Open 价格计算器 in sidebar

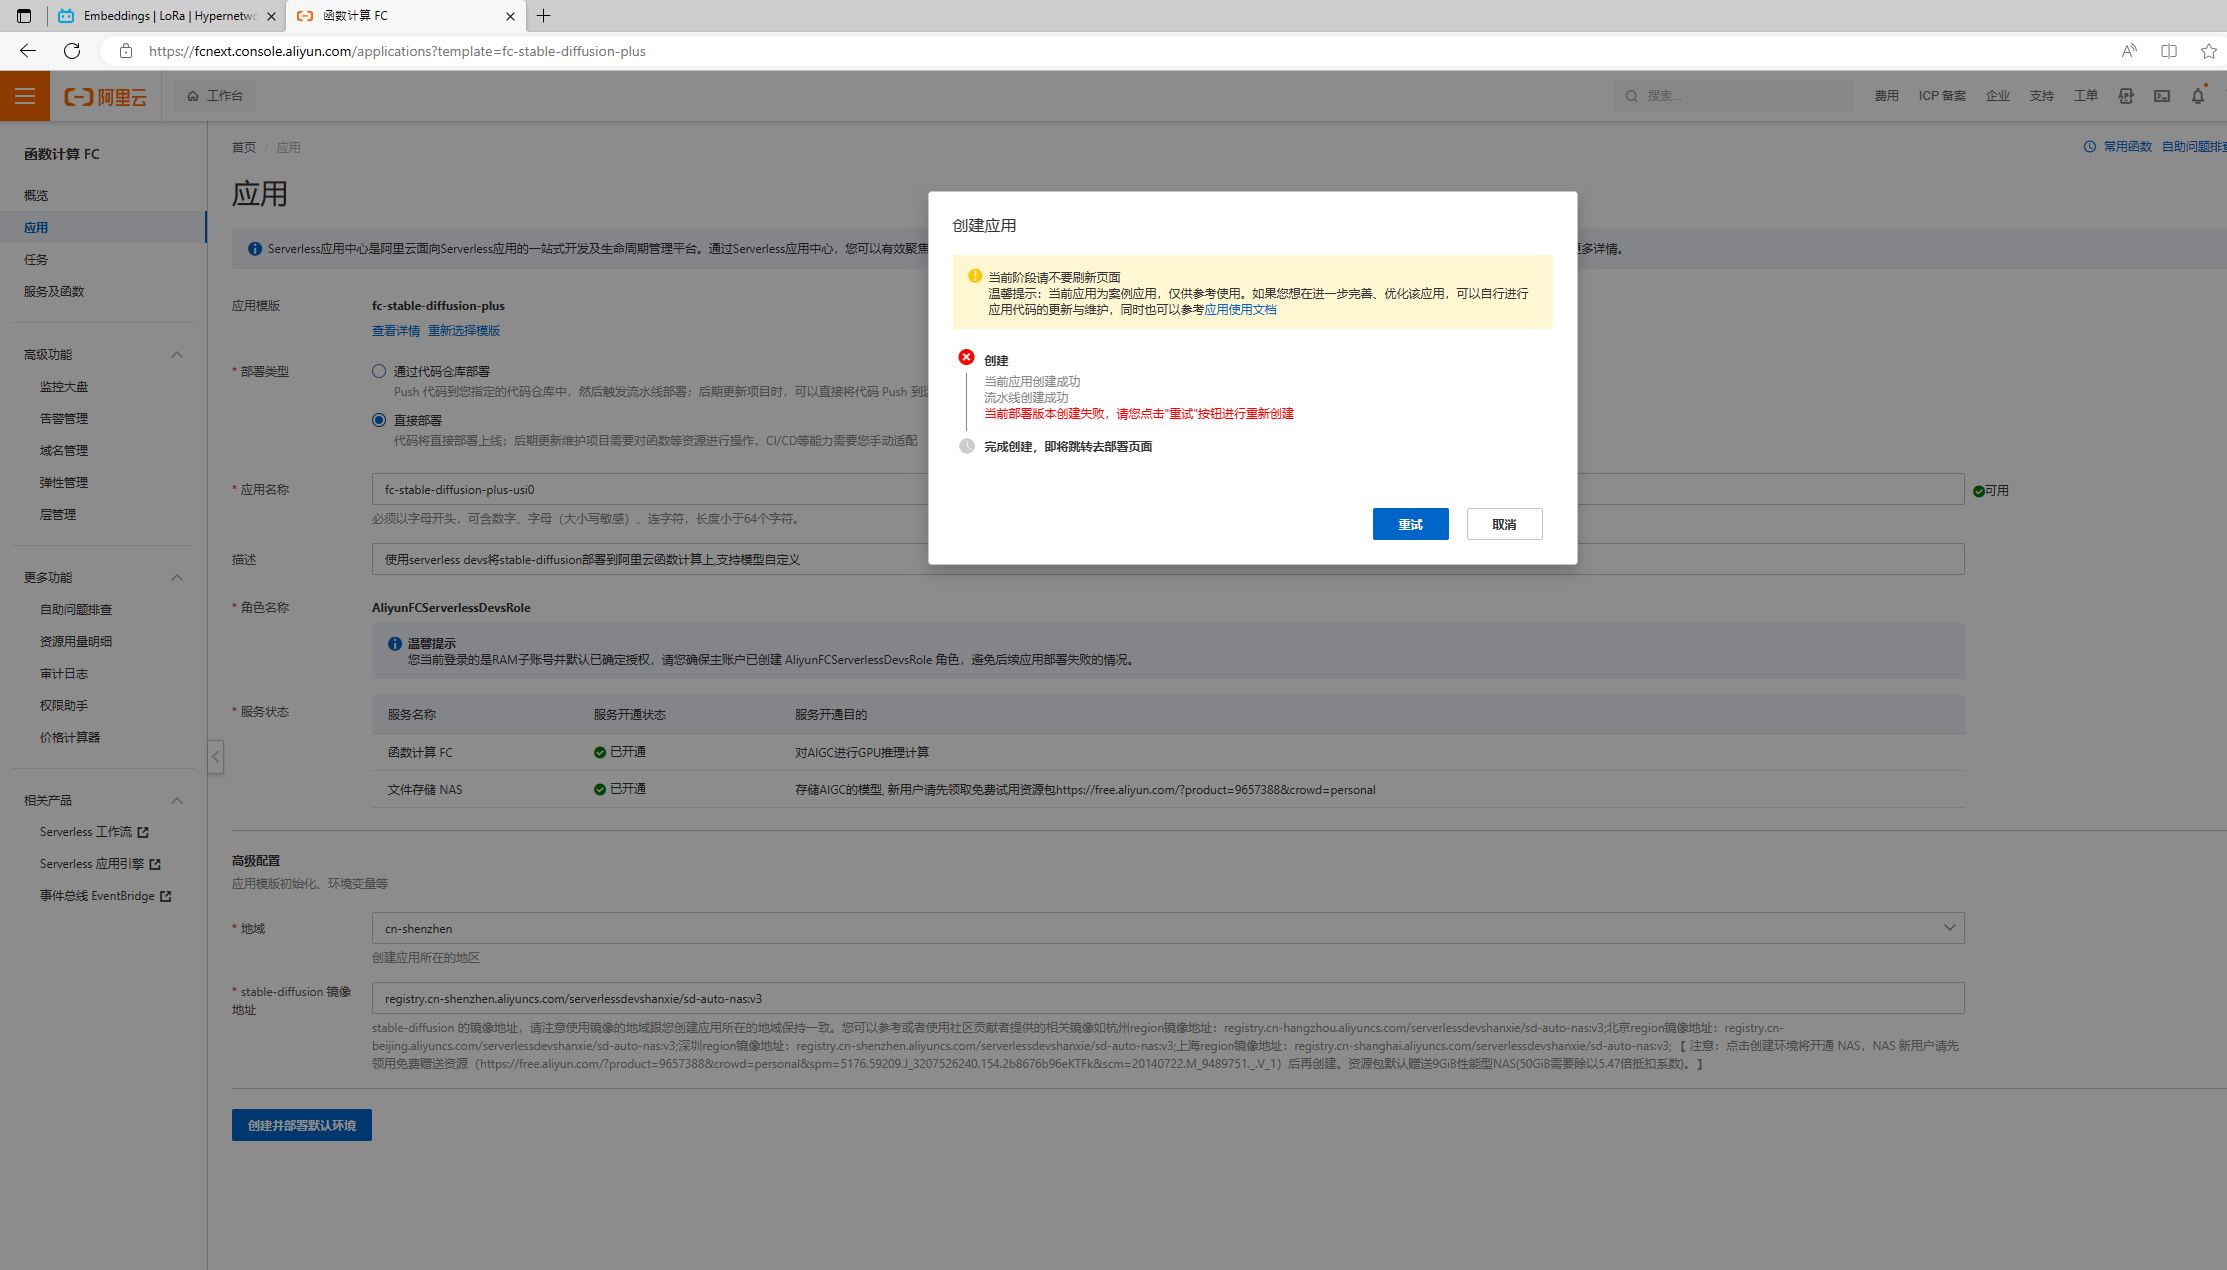click(x=70, y=738)
